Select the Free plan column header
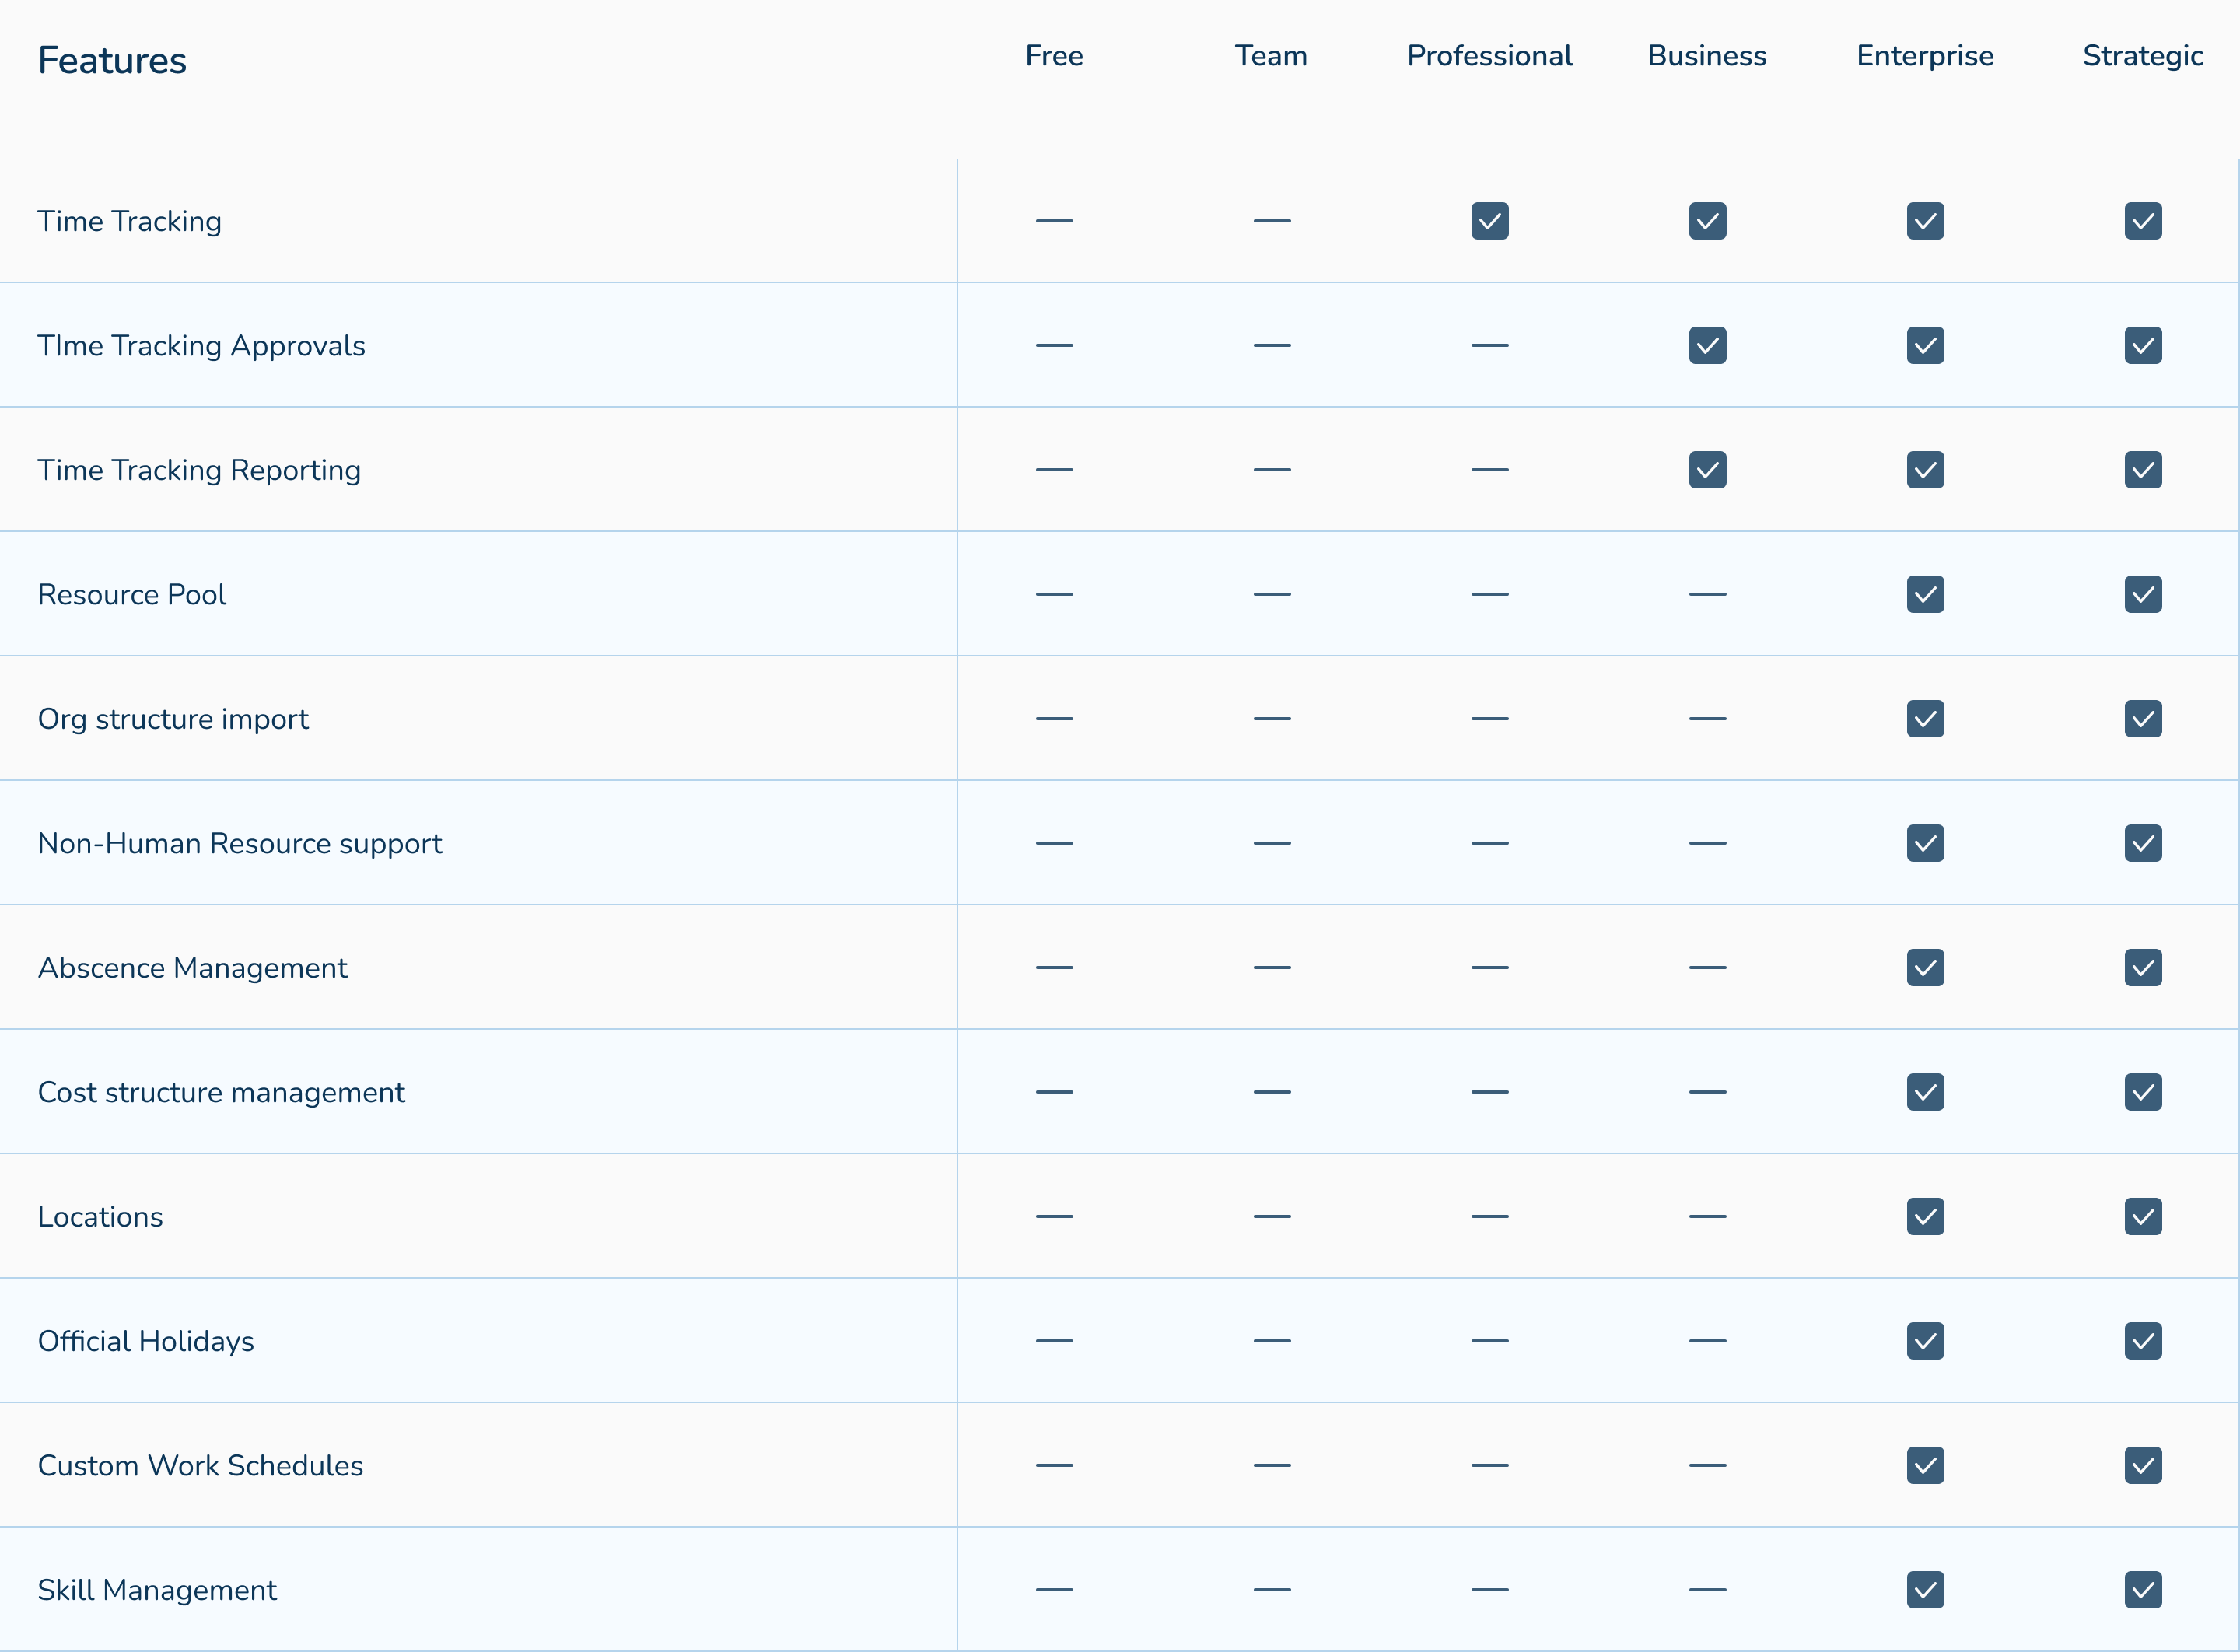Screen dimensions: 2240x1652 (x=1054, y=56)
